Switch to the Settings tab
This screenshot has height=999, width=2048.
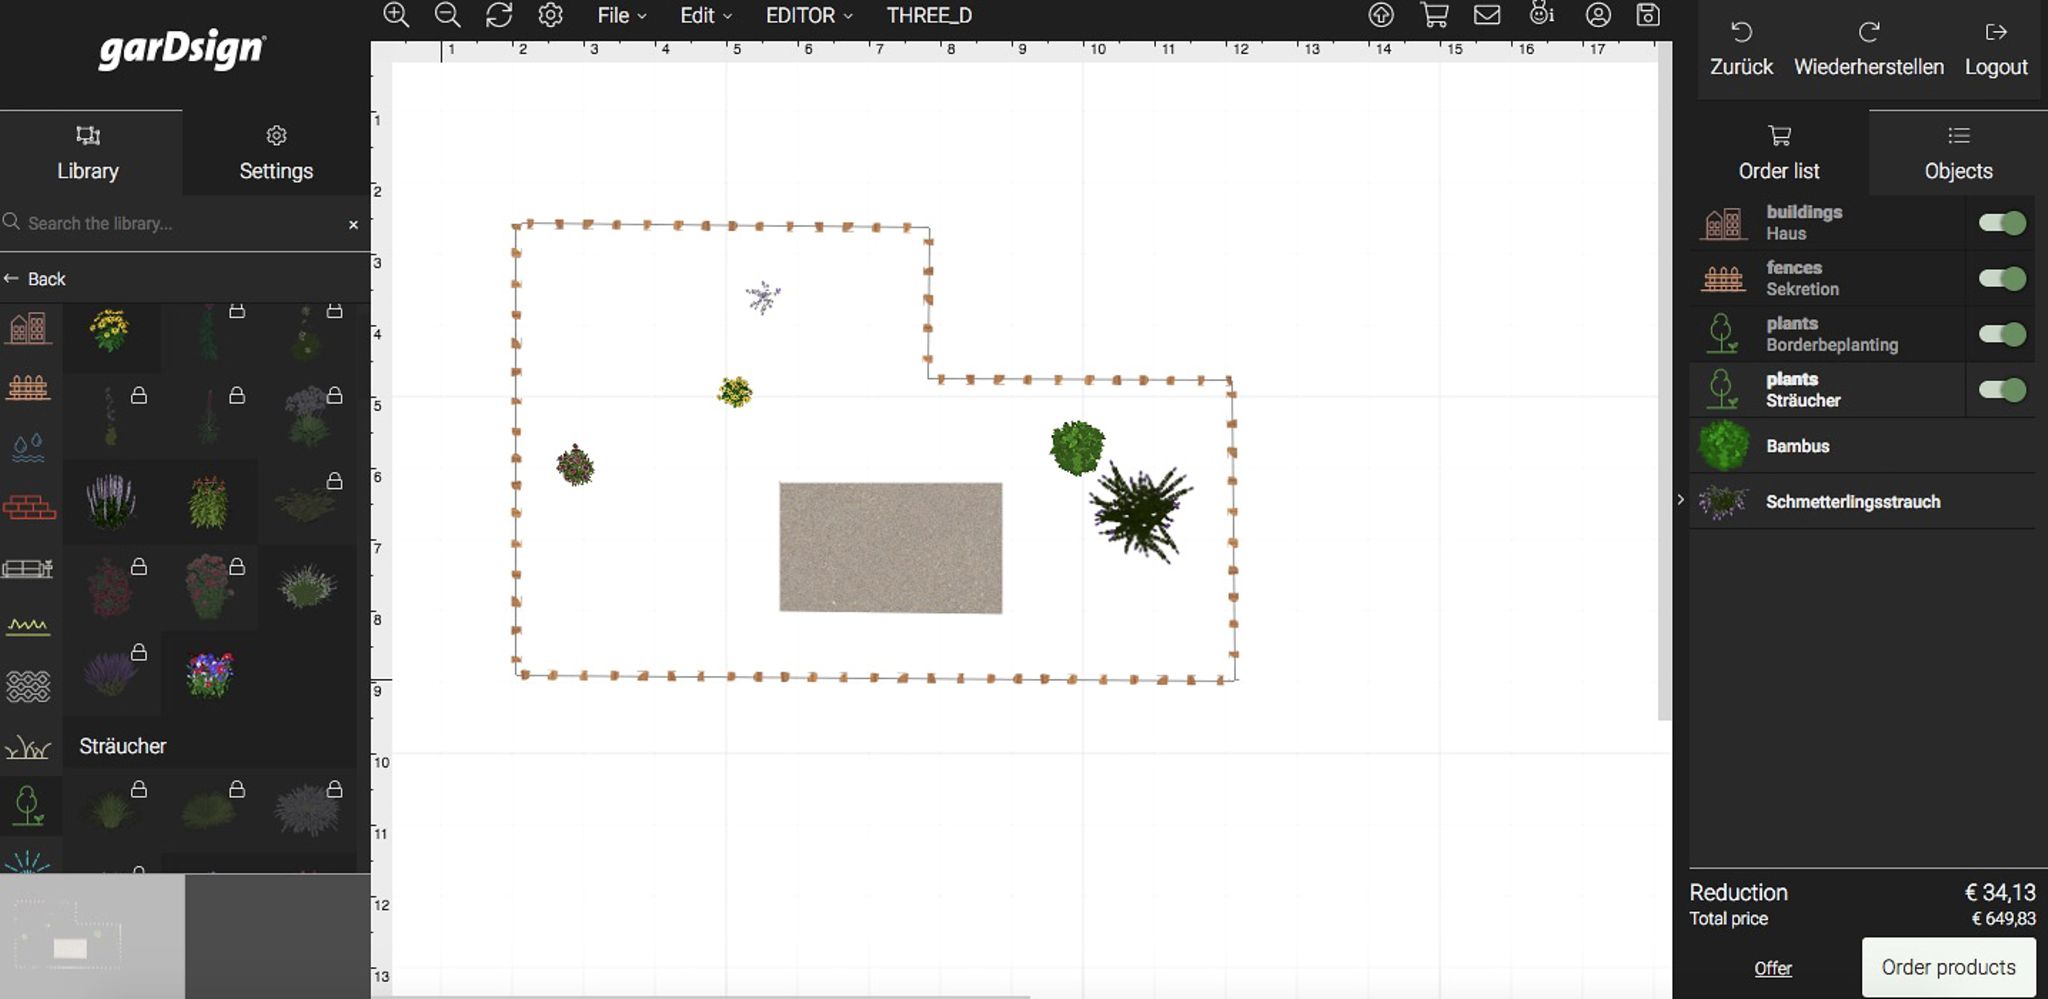276,153
